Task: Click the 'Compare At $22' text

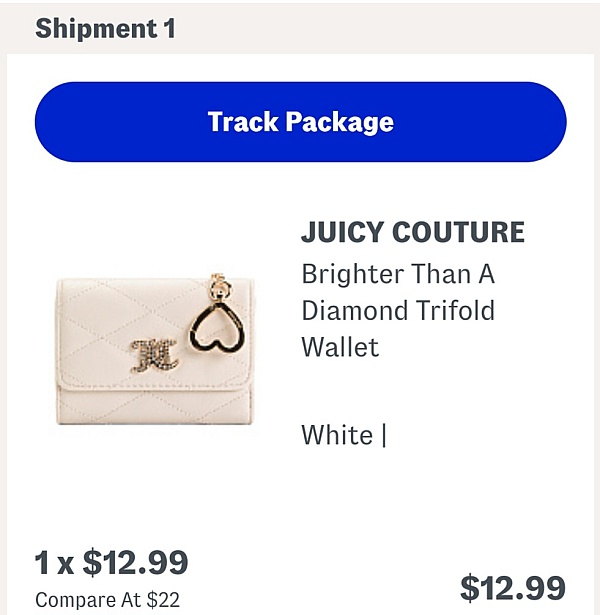Action: (107, 599)
